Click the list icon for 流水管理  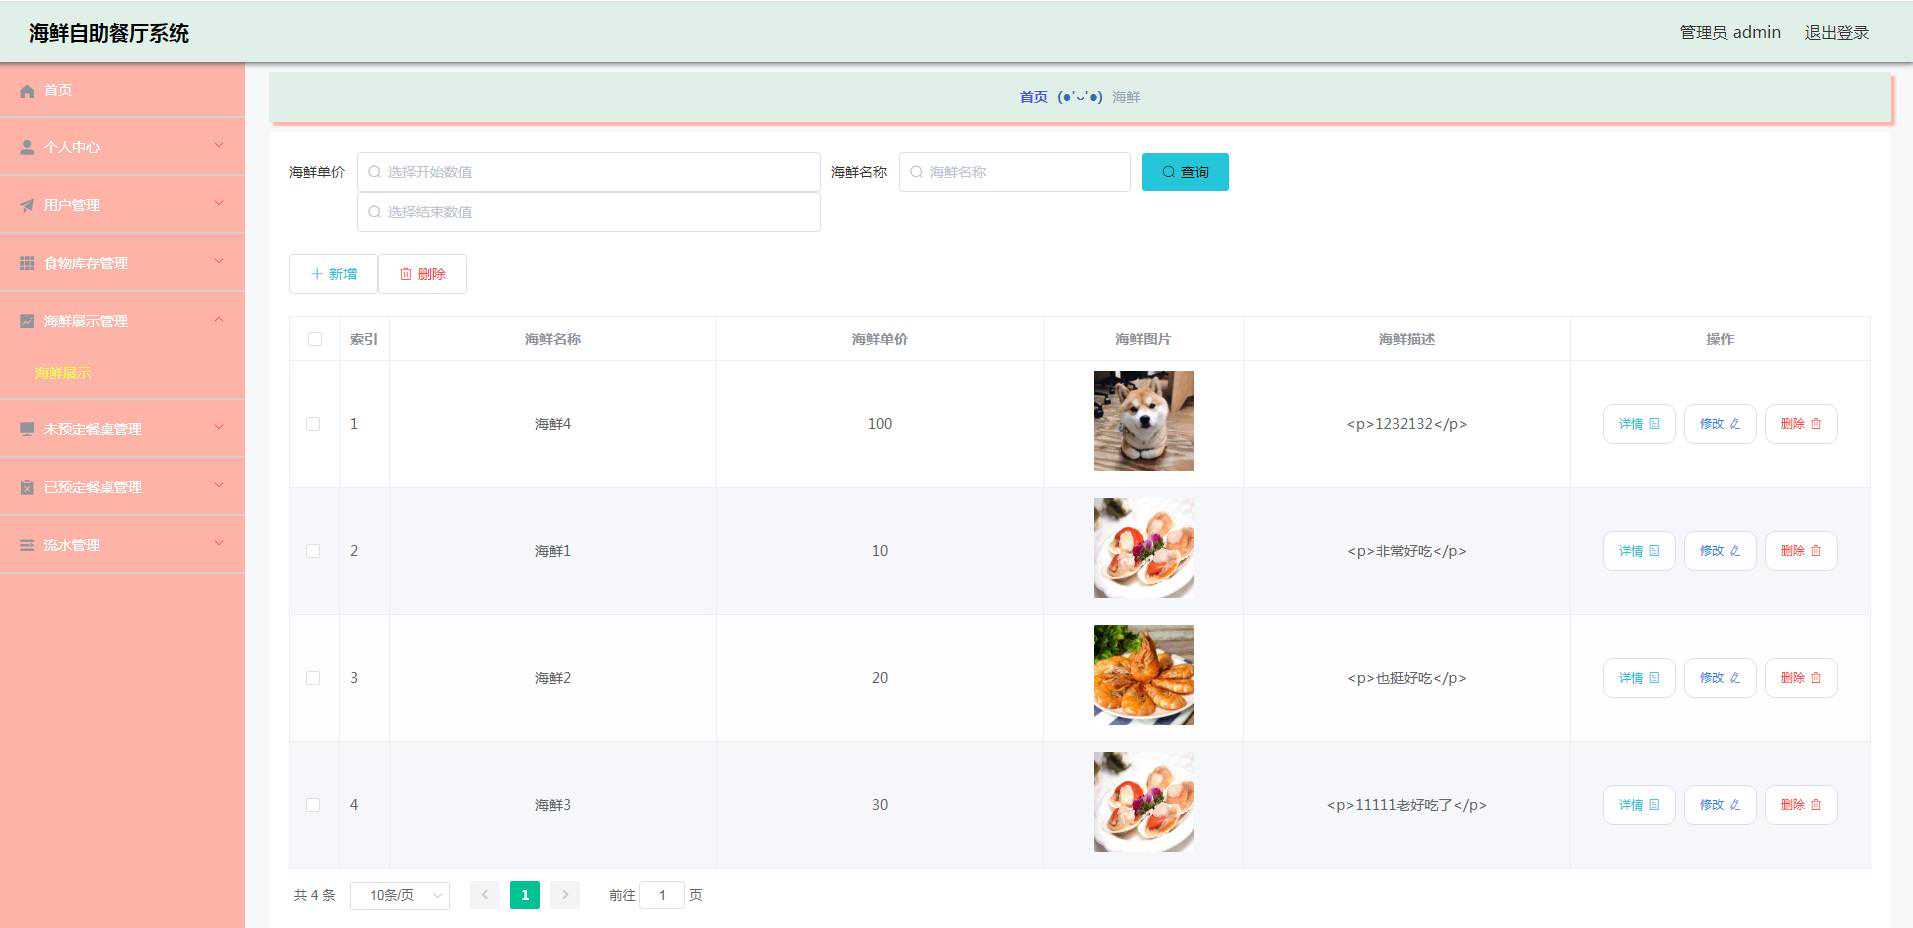[x=27, y=545]
